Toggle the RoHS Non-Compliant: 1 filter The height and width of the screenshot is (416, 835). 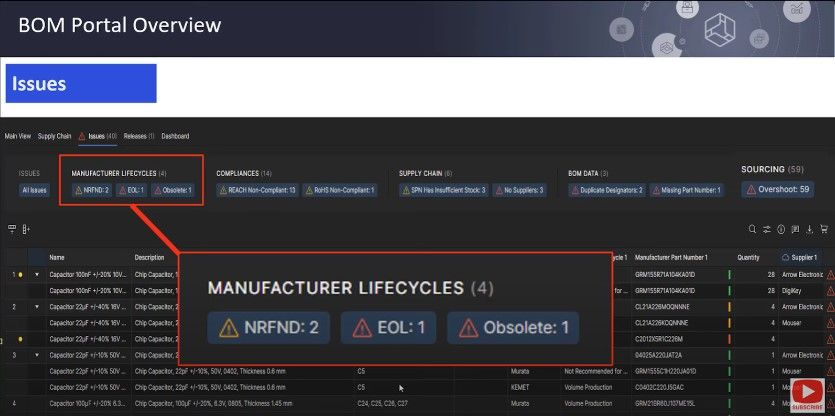(x=340, y=190)
